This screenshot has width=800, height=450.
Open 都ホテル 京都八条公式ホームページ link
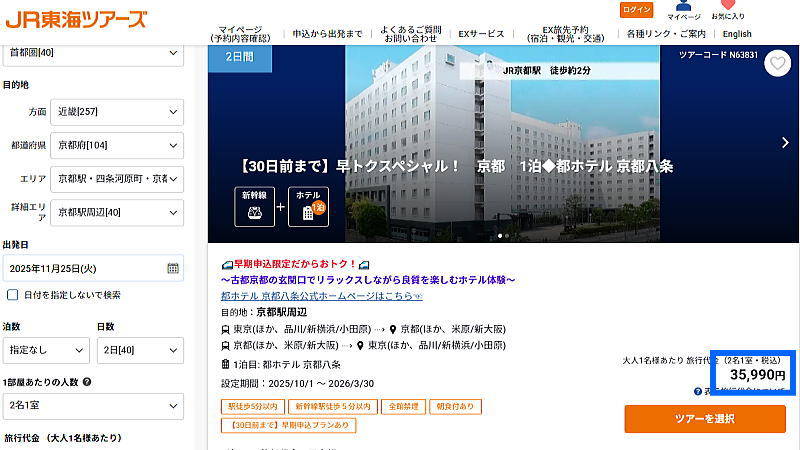coord(321,296)
